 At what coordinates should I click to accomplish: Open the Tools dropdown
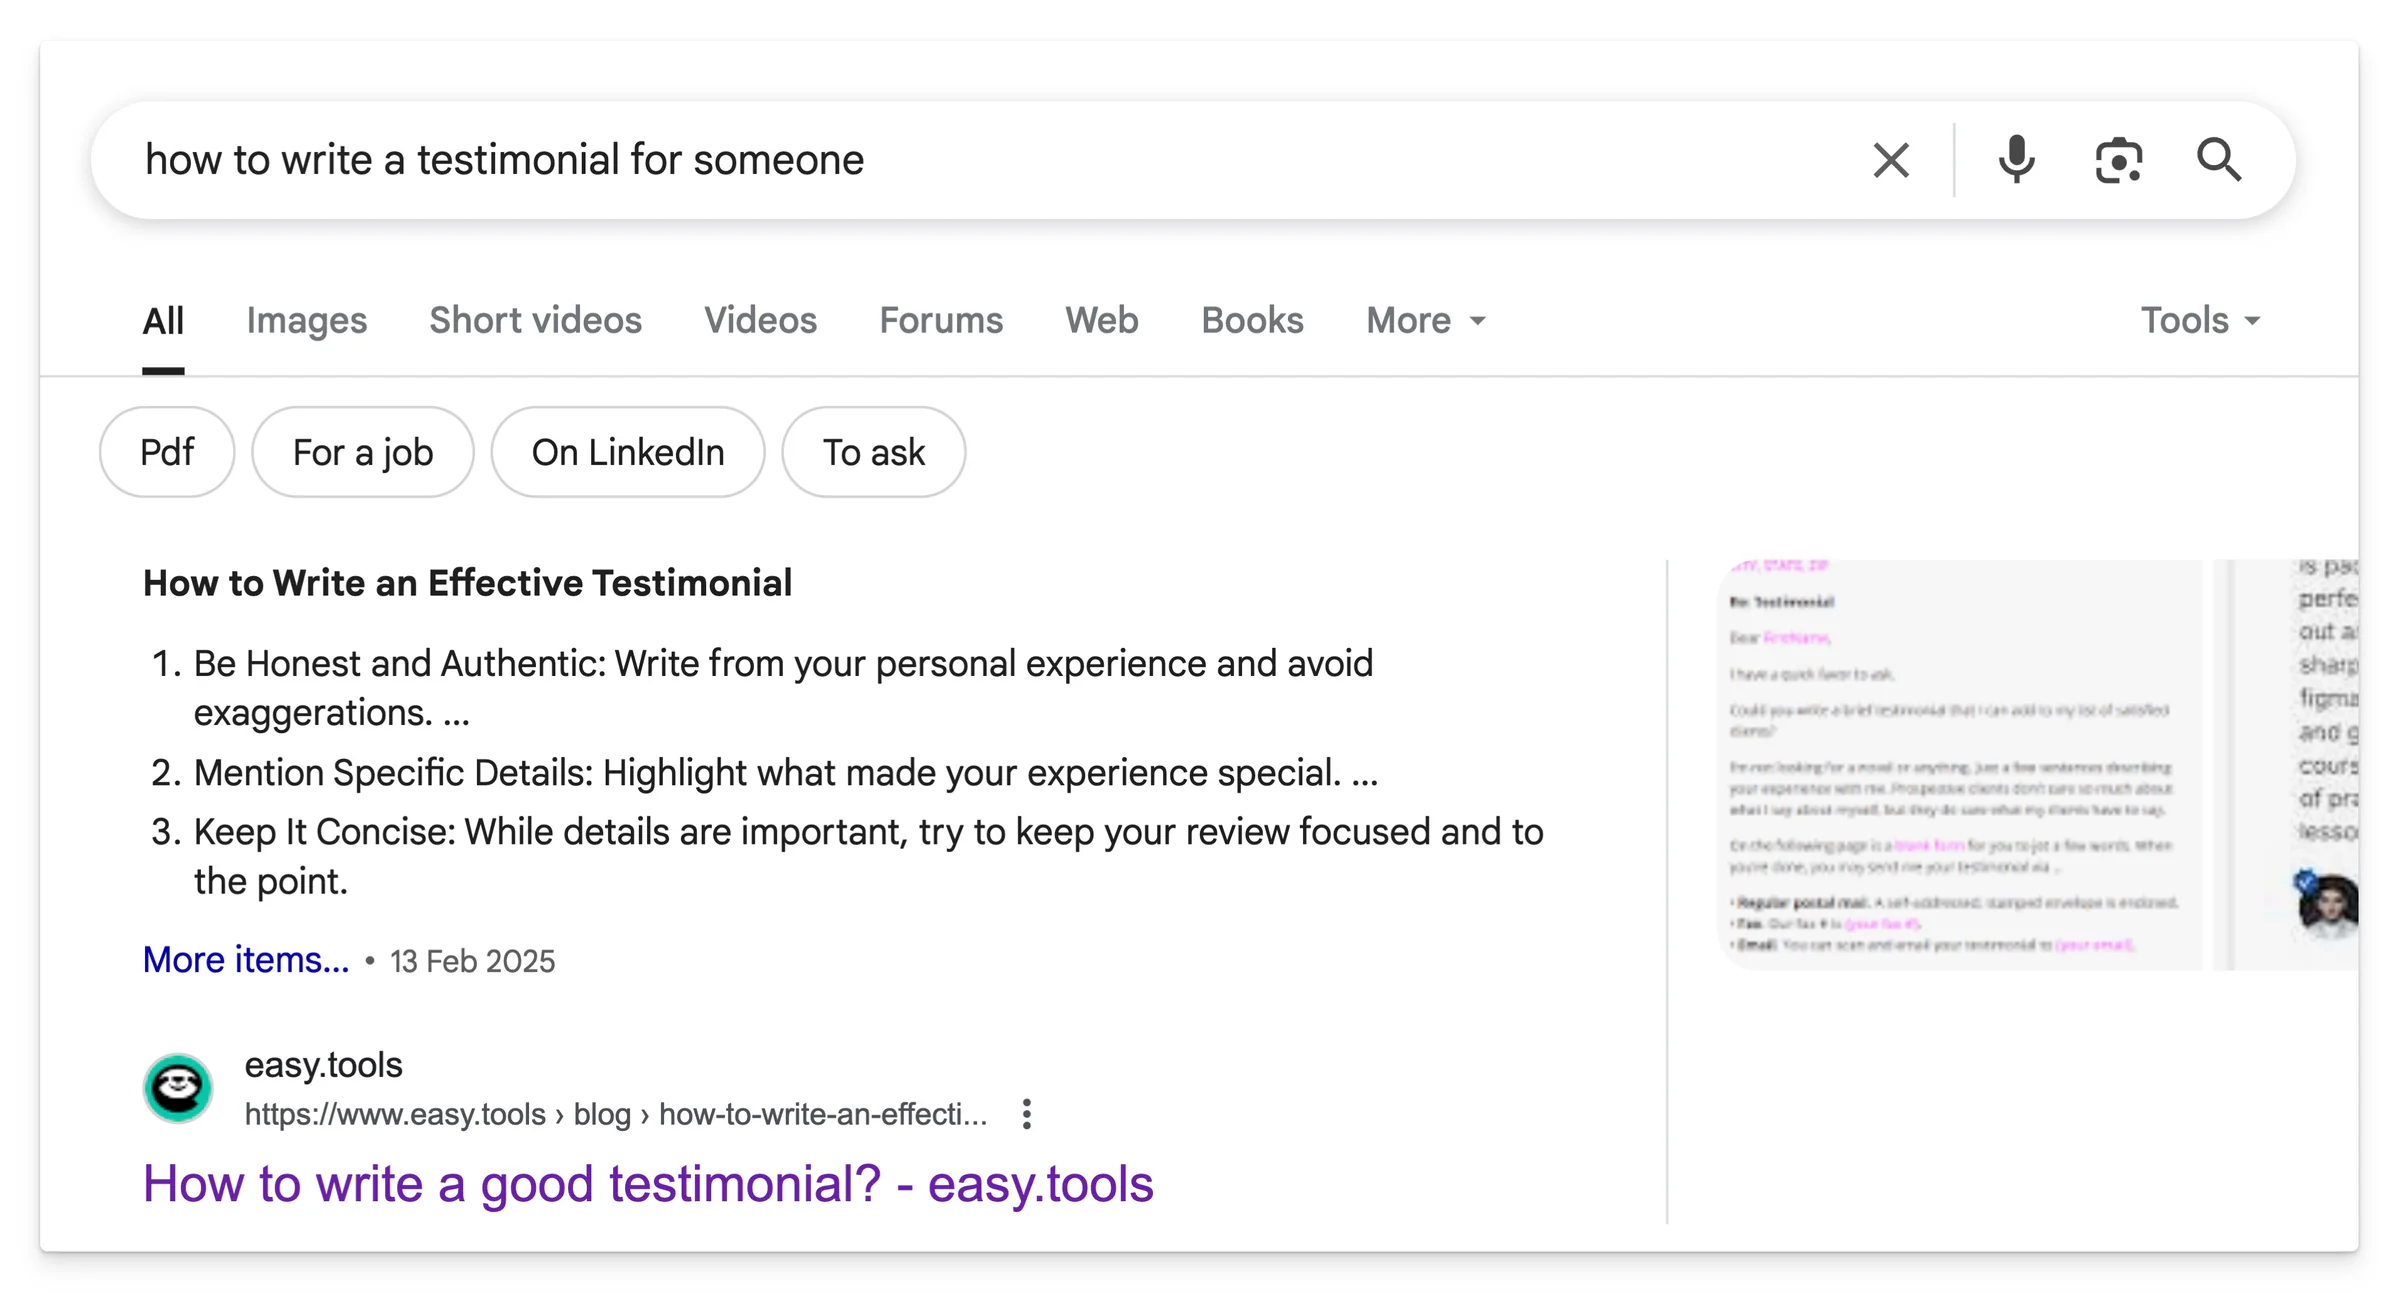(2200, 321)
